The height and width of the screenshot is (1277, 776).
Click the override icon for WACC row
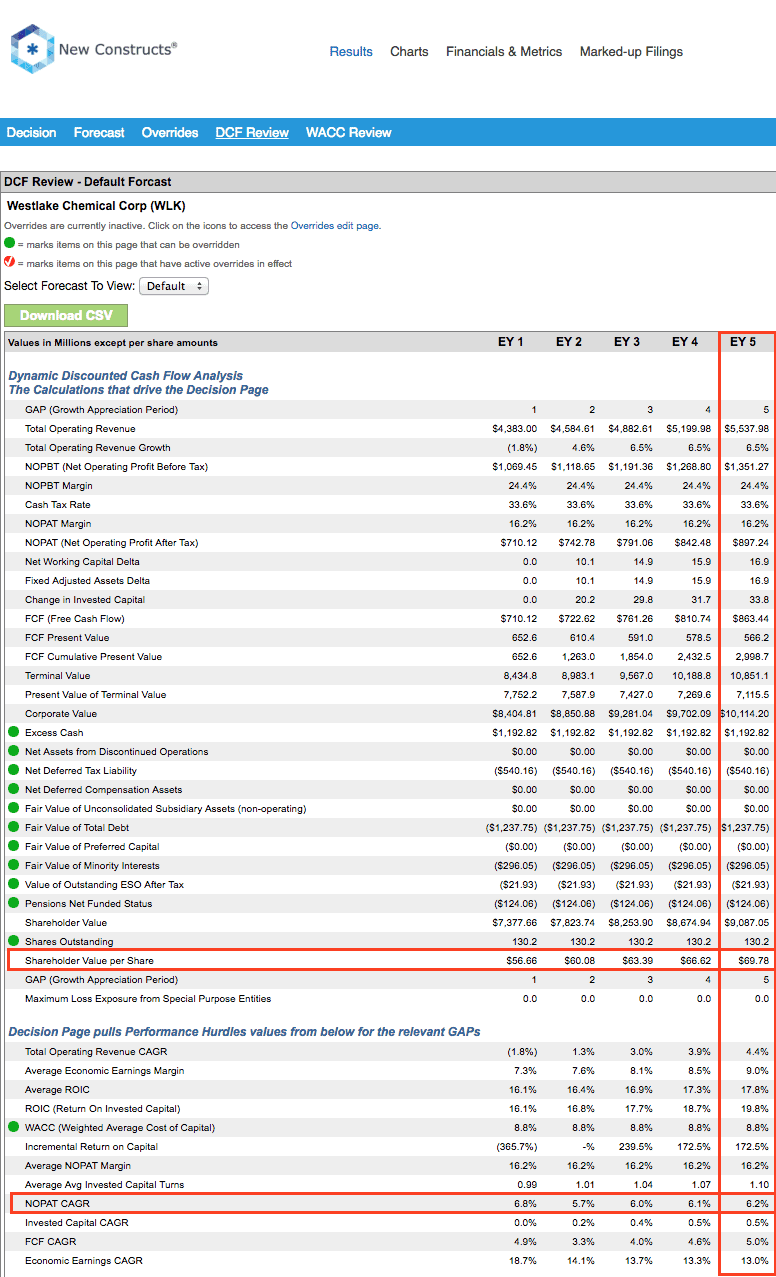[14, 1128]
